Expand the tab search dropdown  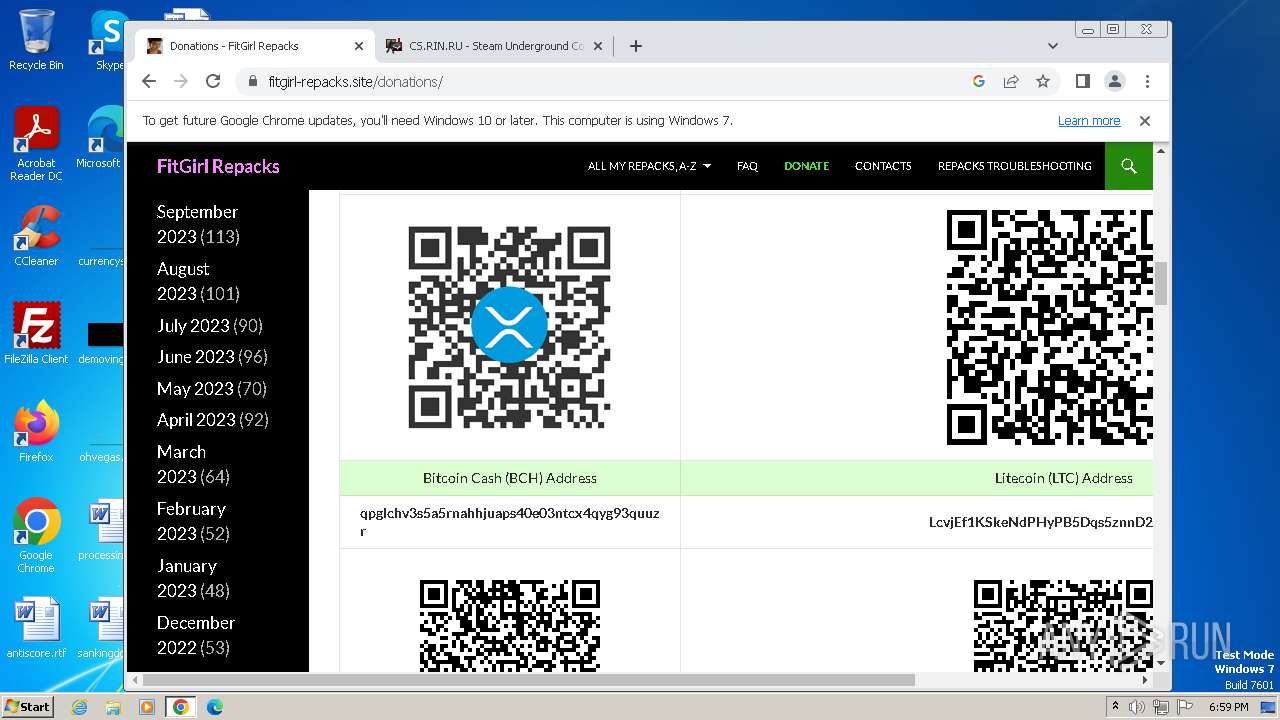(1052, 46)
